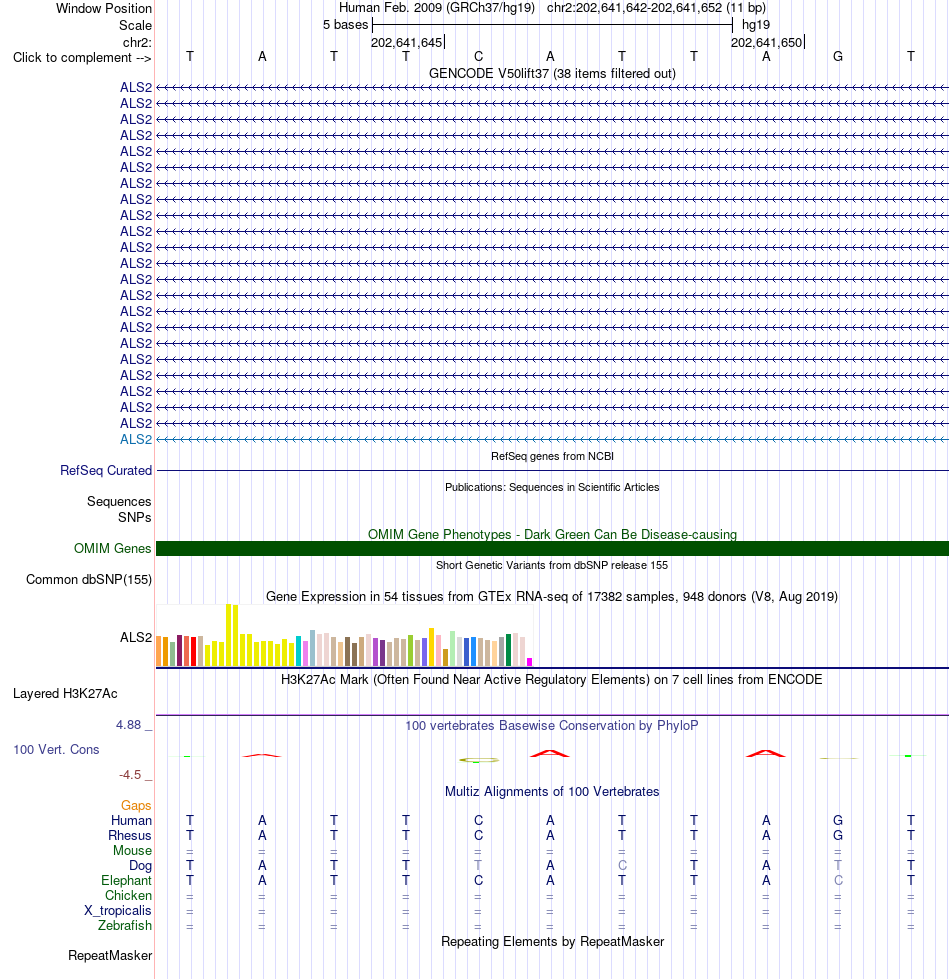
Task: Open GENCODE V50lift37 track title
Action: 552,74
